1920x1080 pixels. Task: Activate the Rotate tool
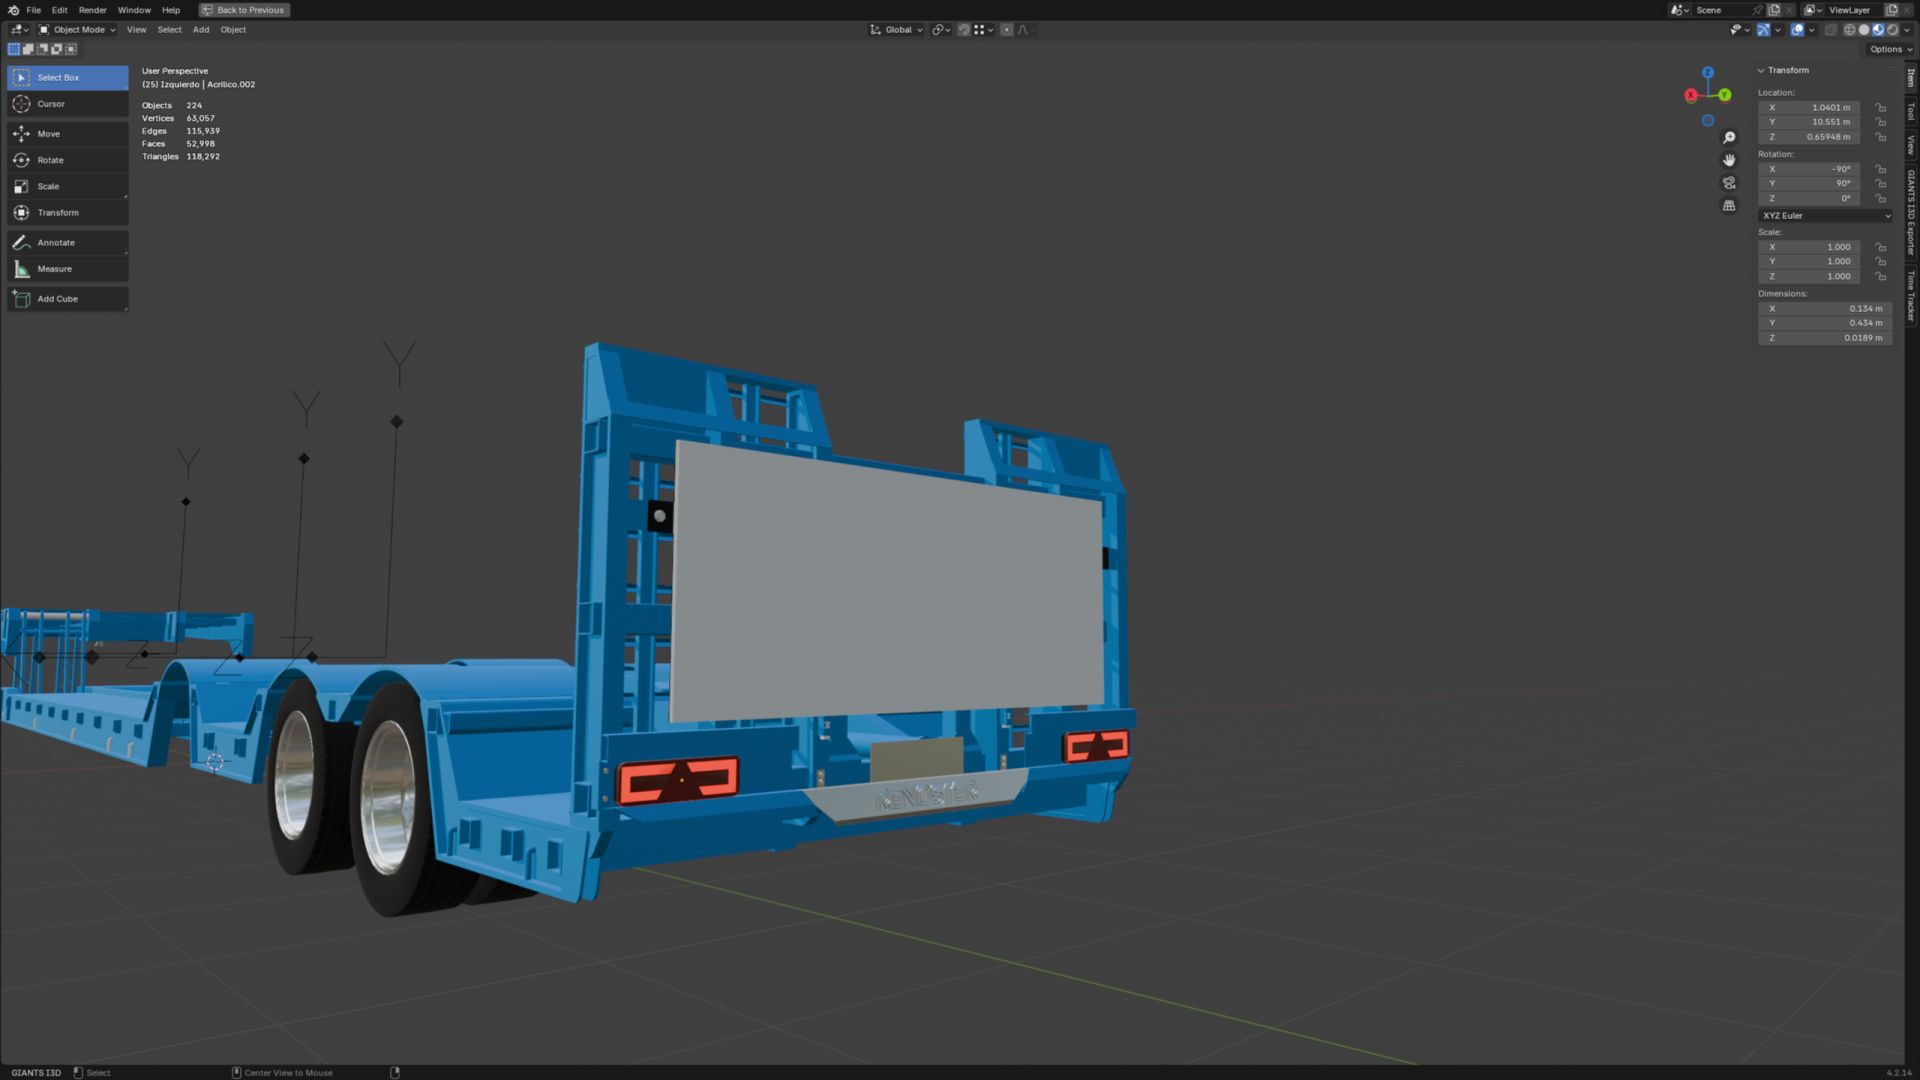(x=67, y=160)
